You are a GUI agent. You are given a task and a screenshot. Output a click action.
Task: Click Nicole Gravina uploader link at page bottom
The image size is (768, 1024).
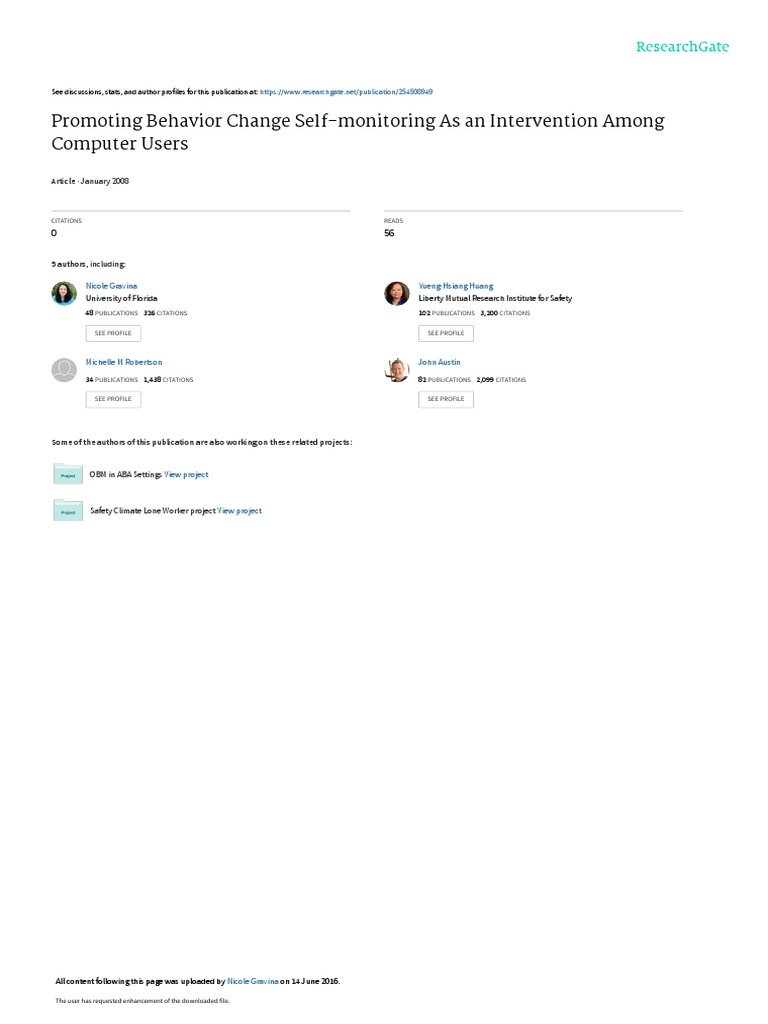(x=253, y=981)
